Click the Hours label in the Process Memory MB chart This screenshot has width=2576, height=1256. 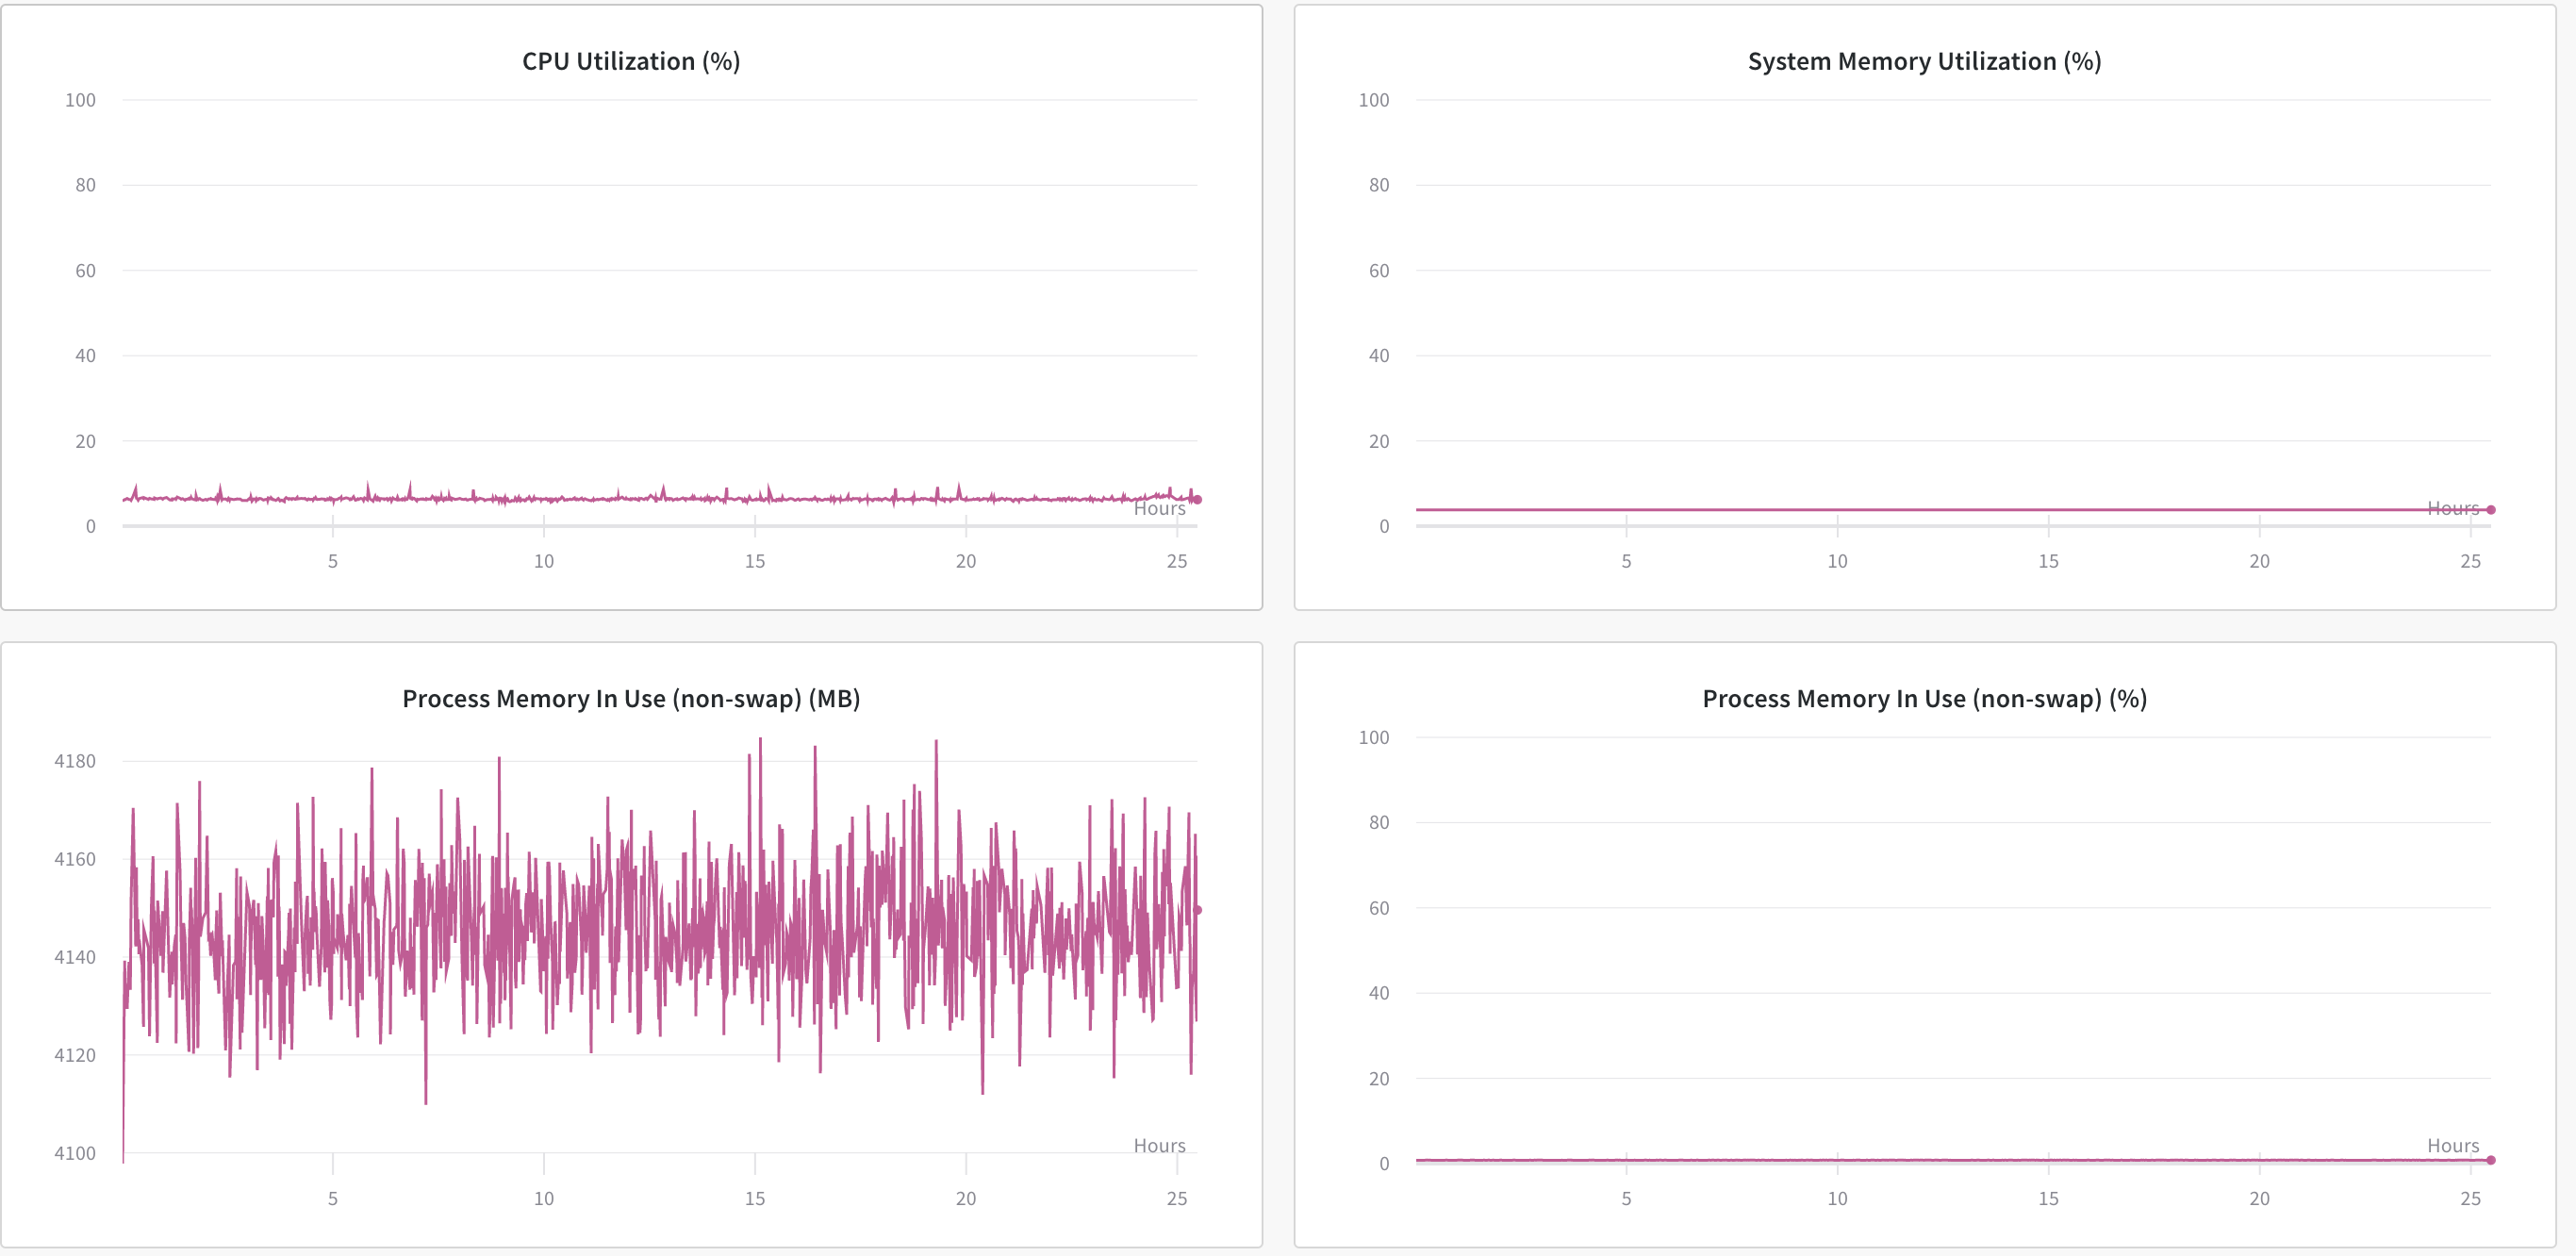(x=1159, y=1146)
